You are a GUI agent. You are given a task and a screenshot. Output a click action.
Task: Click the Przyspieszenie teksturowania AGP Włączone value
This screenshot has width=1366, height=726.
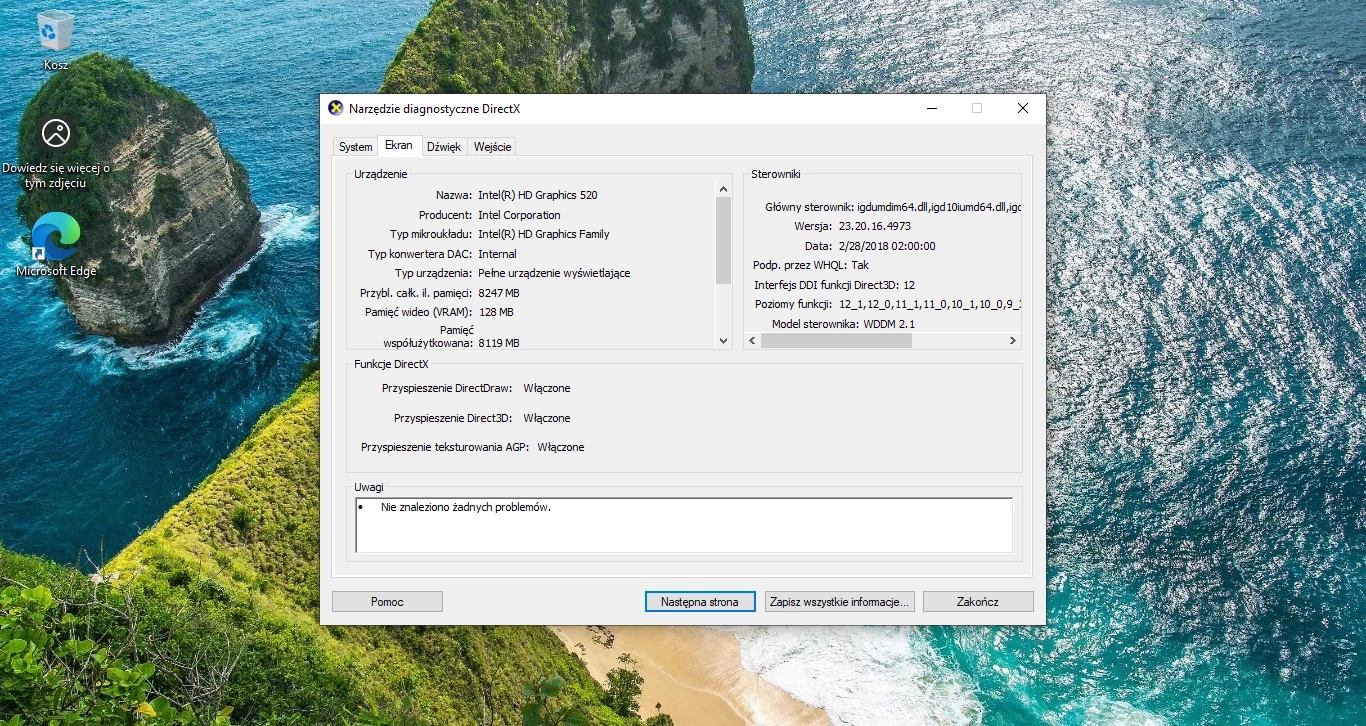click(x=561, y=447)
